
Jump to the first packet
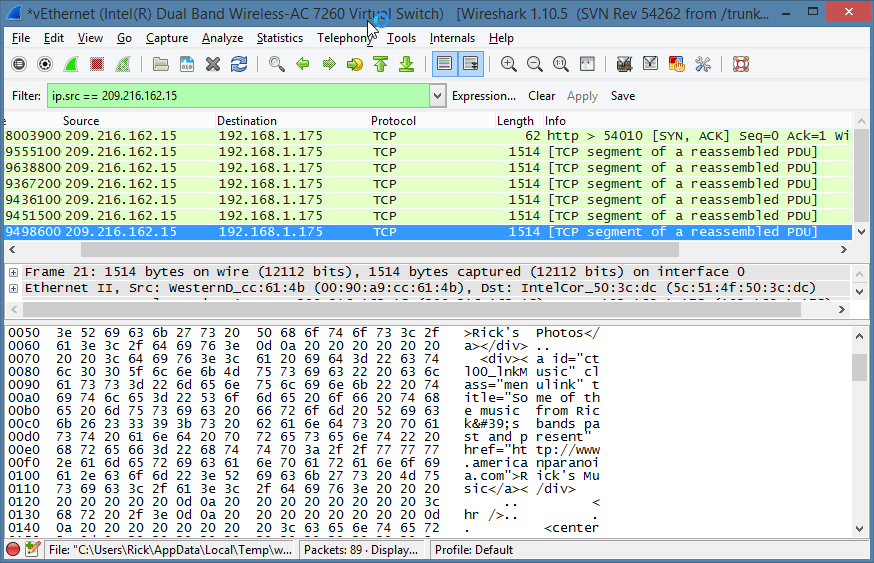click(381, 64)
